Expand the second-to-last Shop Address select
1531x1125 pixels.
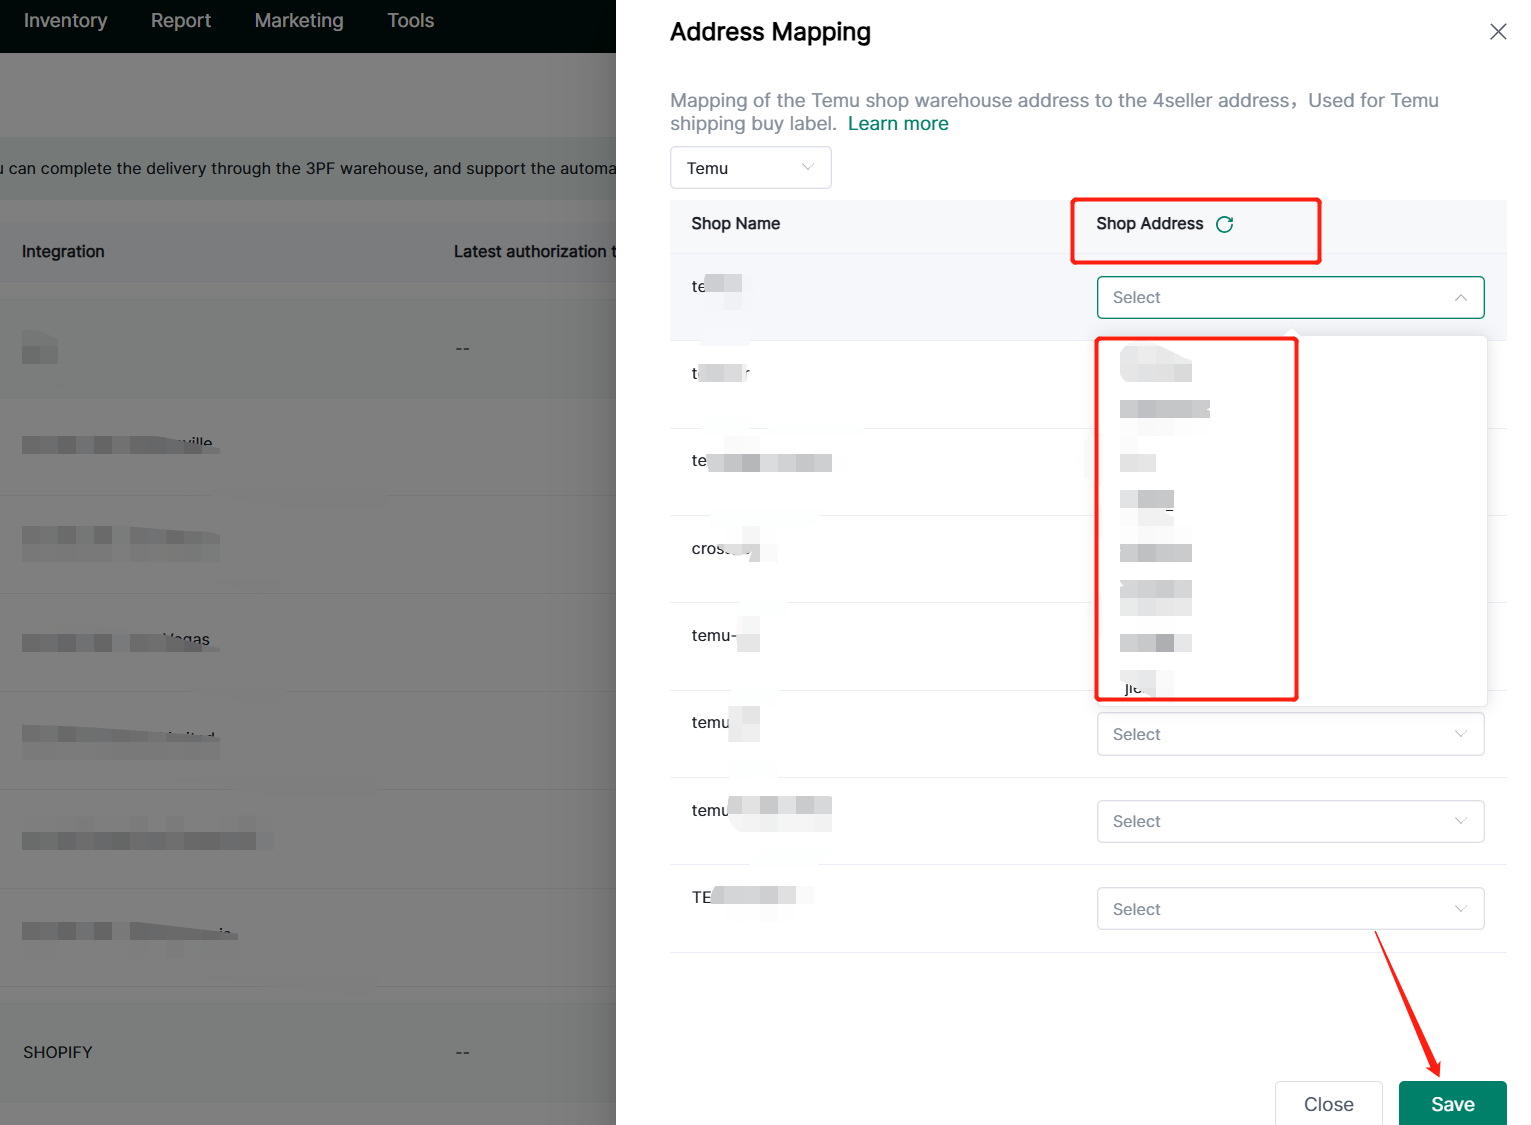coord(1289,821)
